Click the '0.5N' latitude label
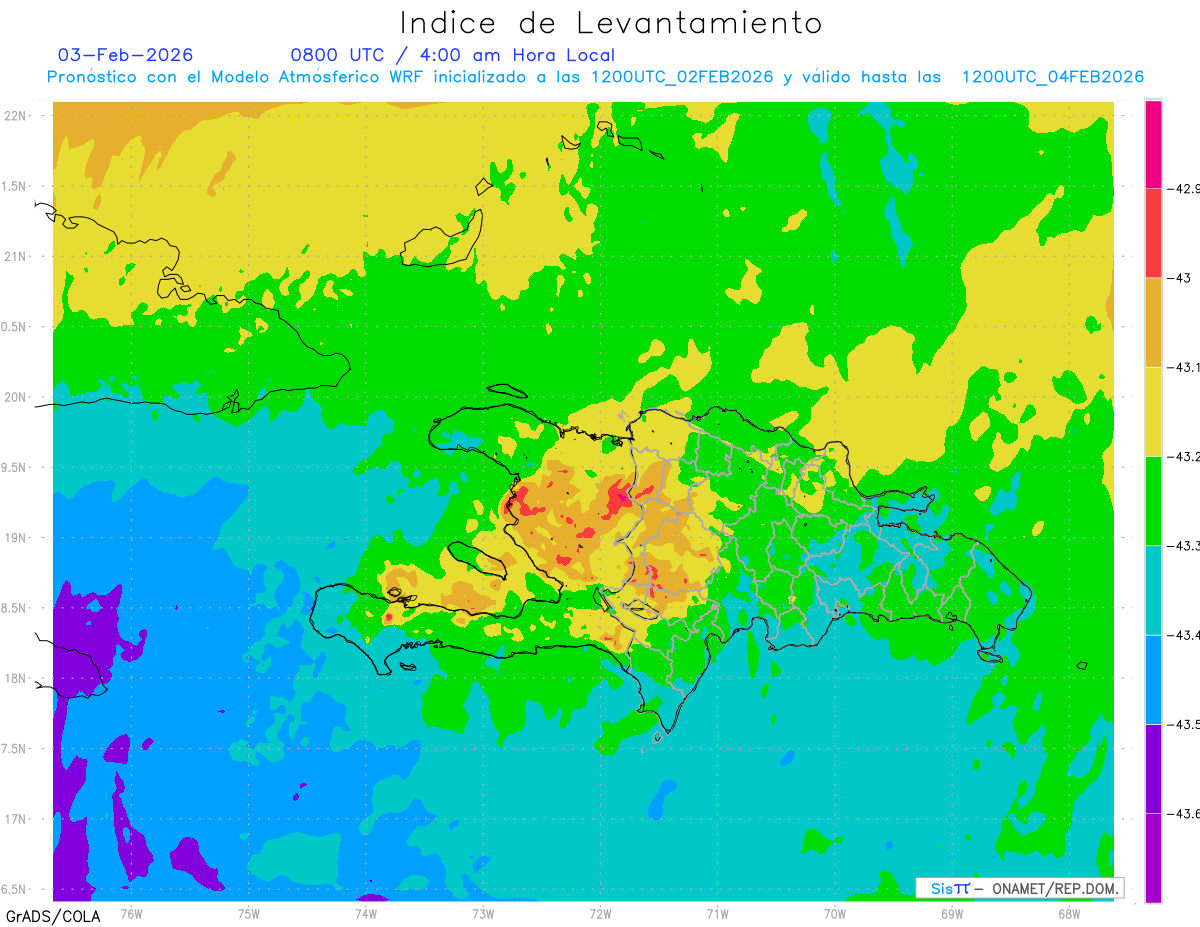This screenshot has width=1200, height=927. click(x=15, y=327)
